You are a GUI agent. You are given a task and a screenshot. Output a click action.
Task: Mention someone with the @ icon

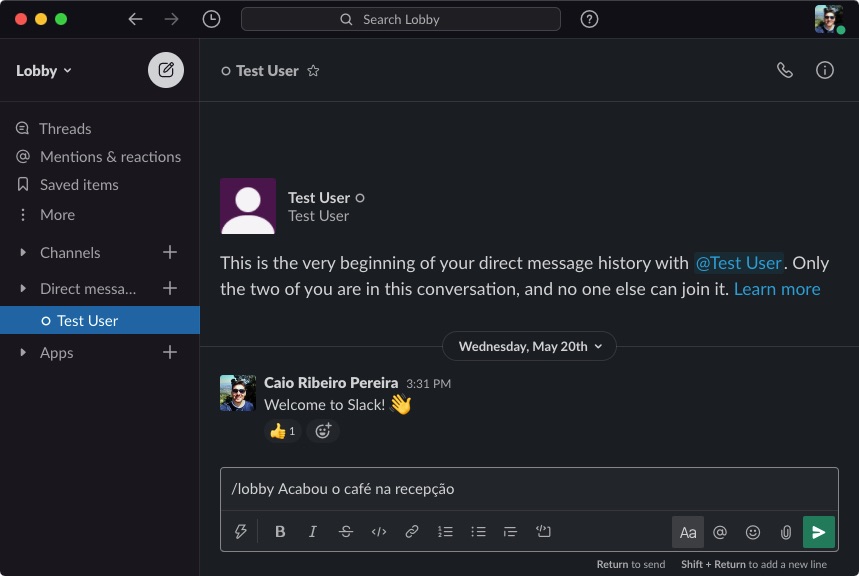tap(720, 532)
